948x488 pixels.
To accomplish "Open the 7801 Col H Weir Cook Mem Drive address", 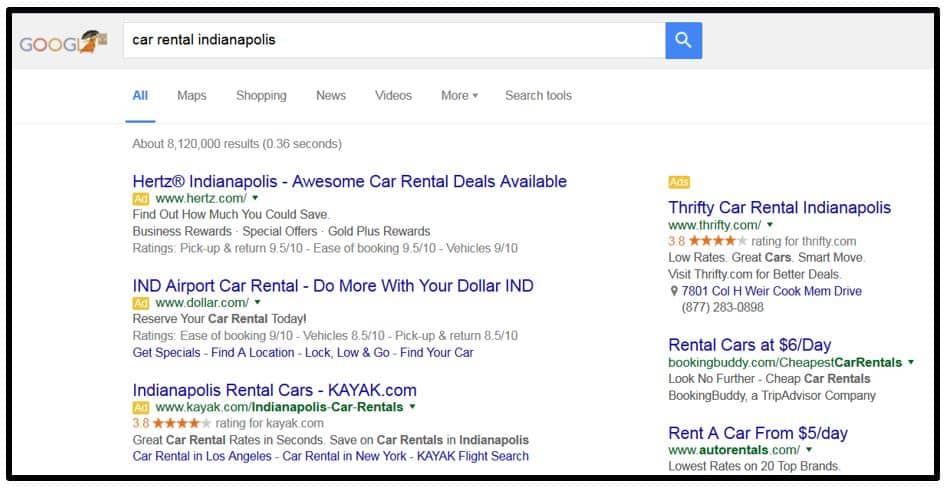I will 771,291.
